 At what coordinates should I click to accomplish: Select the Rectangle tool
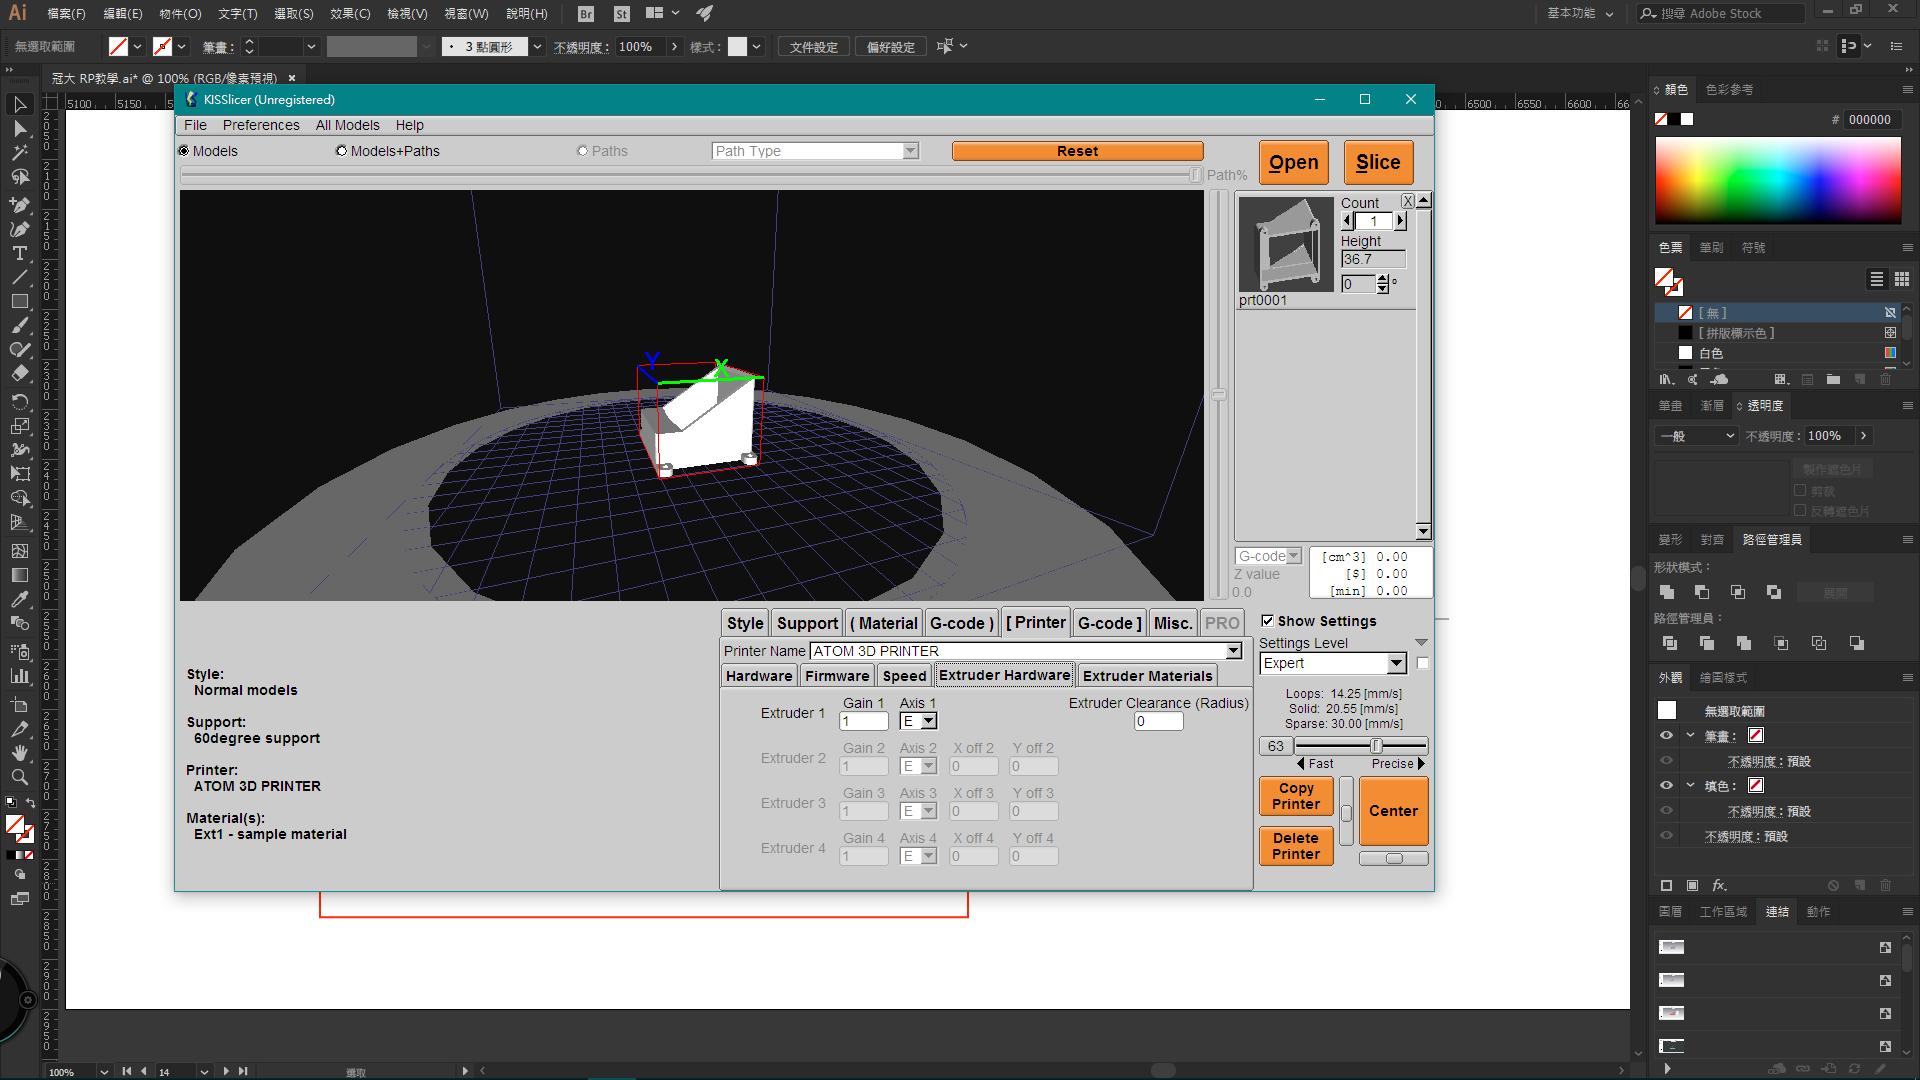tap(19, 301)
